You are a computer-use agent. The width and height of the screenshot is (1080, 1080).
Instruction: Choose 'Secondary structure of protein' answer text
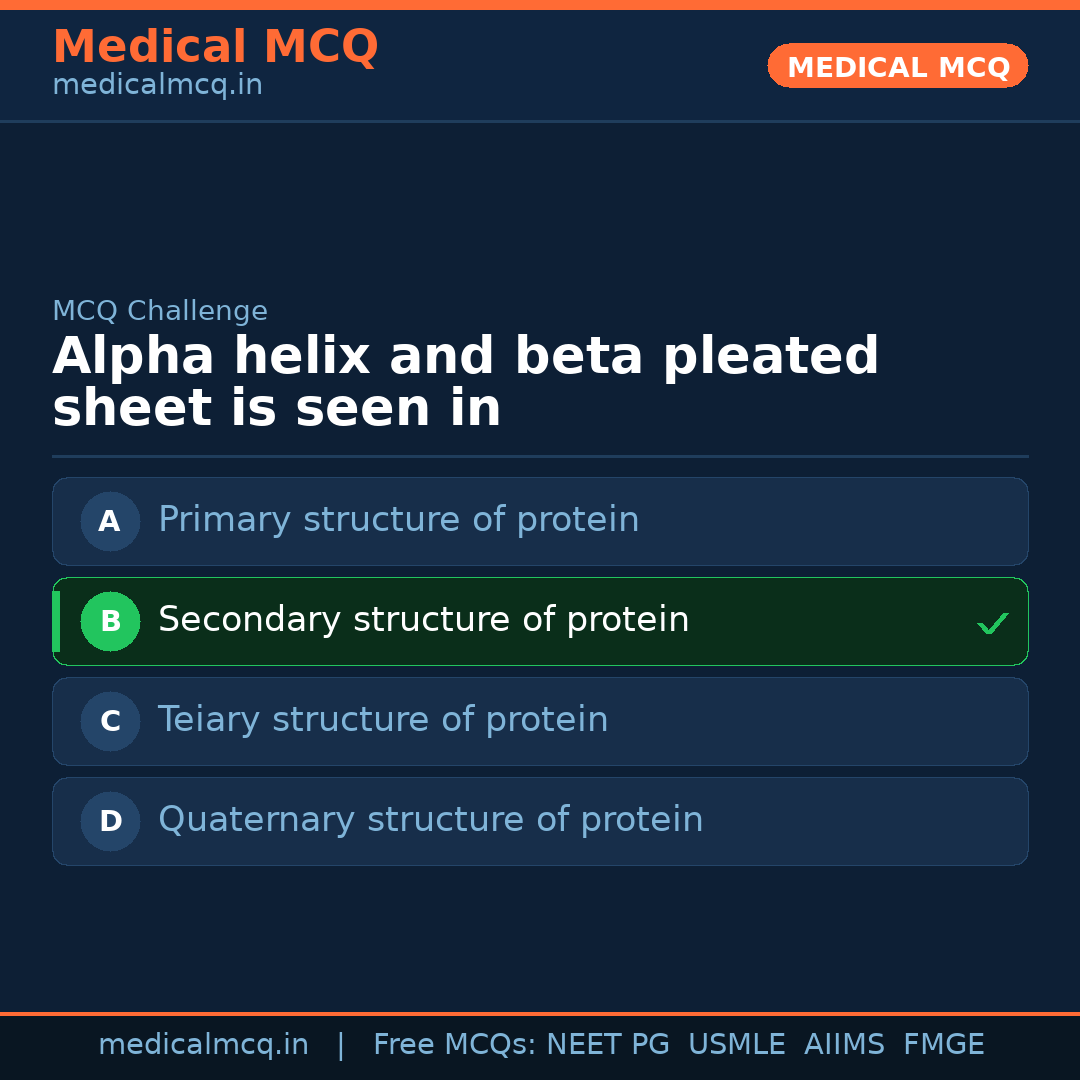click(423, 620)
